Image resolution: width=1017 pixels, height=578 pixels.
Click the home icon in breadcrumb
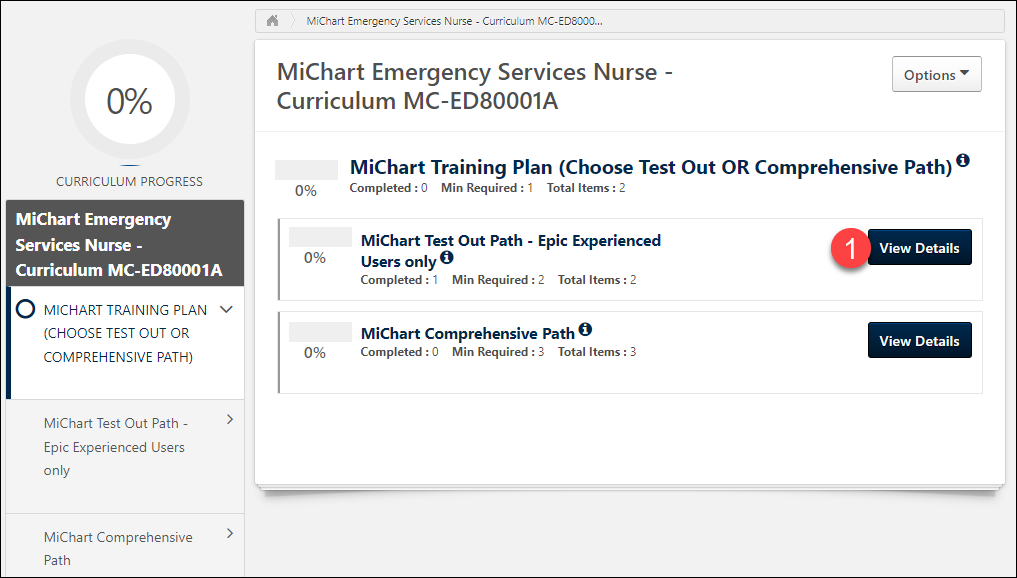pos(272,21)
